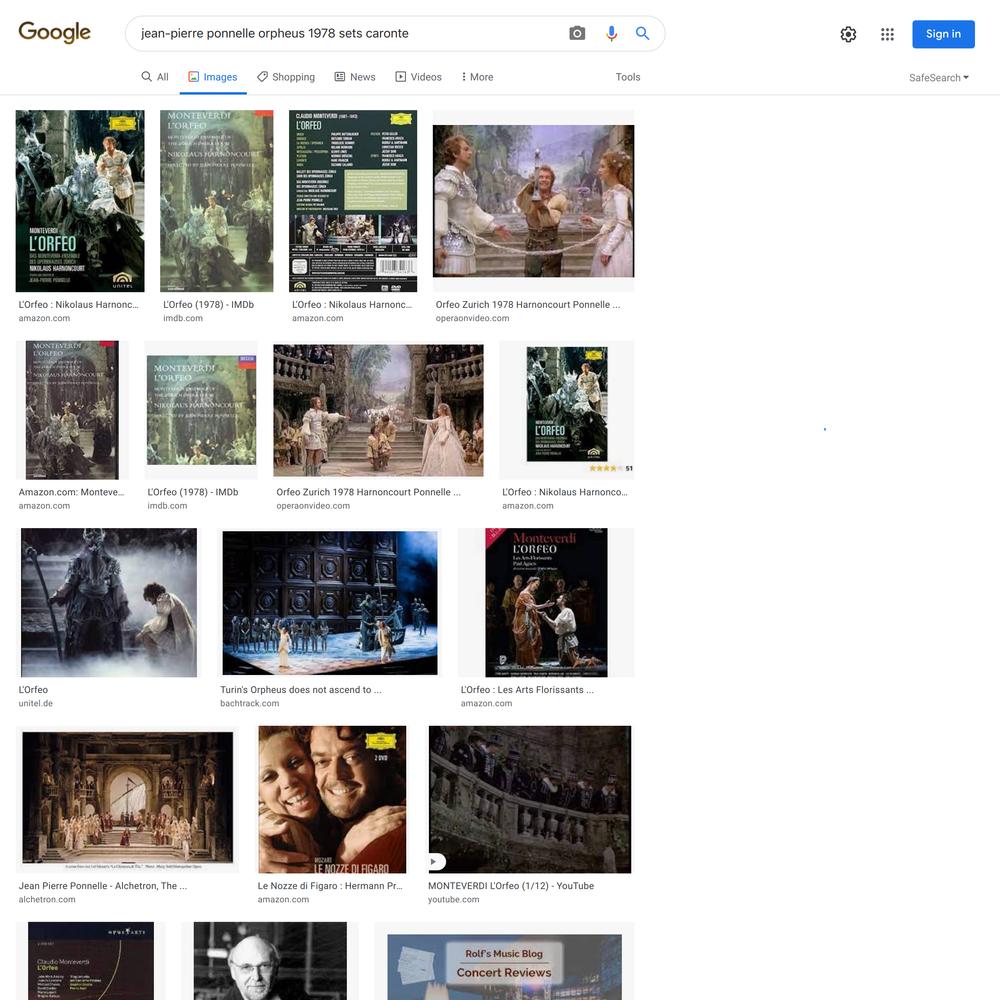This screenshot has width=1000, height=1000.
Task: Open the Alchetron theatre stage thumbnail
Action: coord(128,798)
